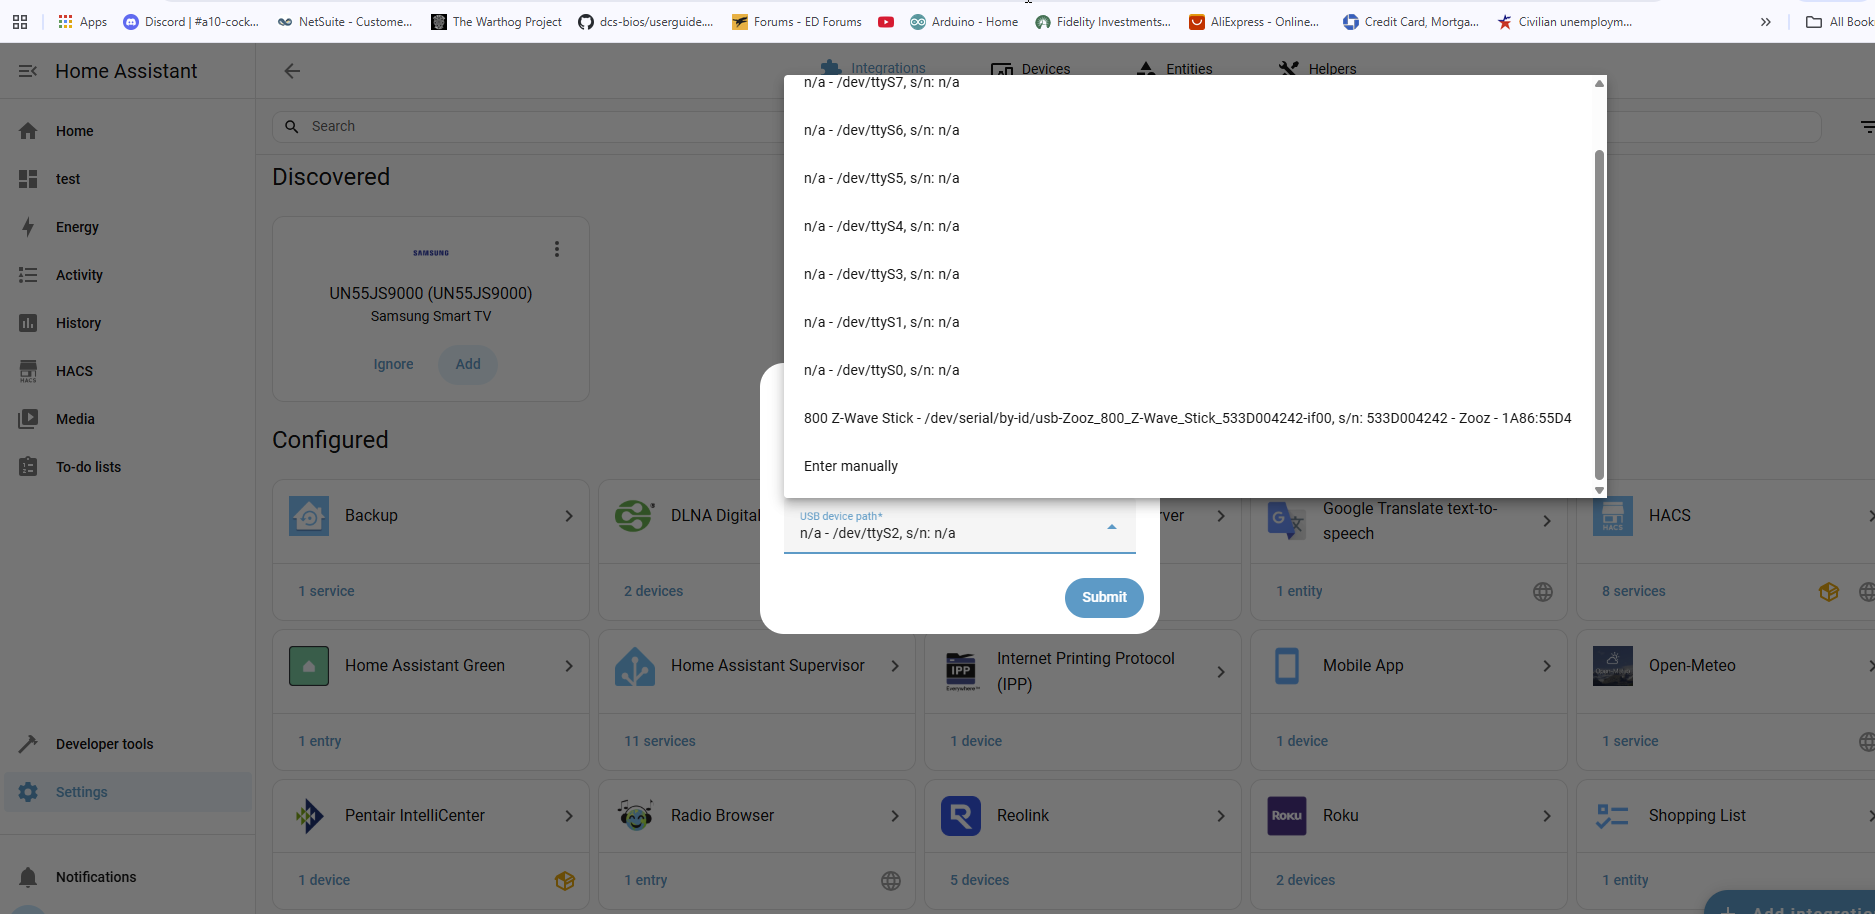The height and width of the screenshot is (914, 1875).
Task: Select /dev/ttyS1 from the port list
Action: tap(1188, 322)
